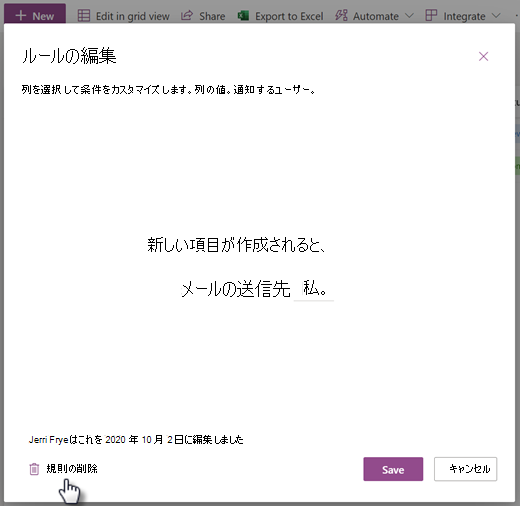Expand the Integrate dropdown chevron

click(x=496, y=16)
